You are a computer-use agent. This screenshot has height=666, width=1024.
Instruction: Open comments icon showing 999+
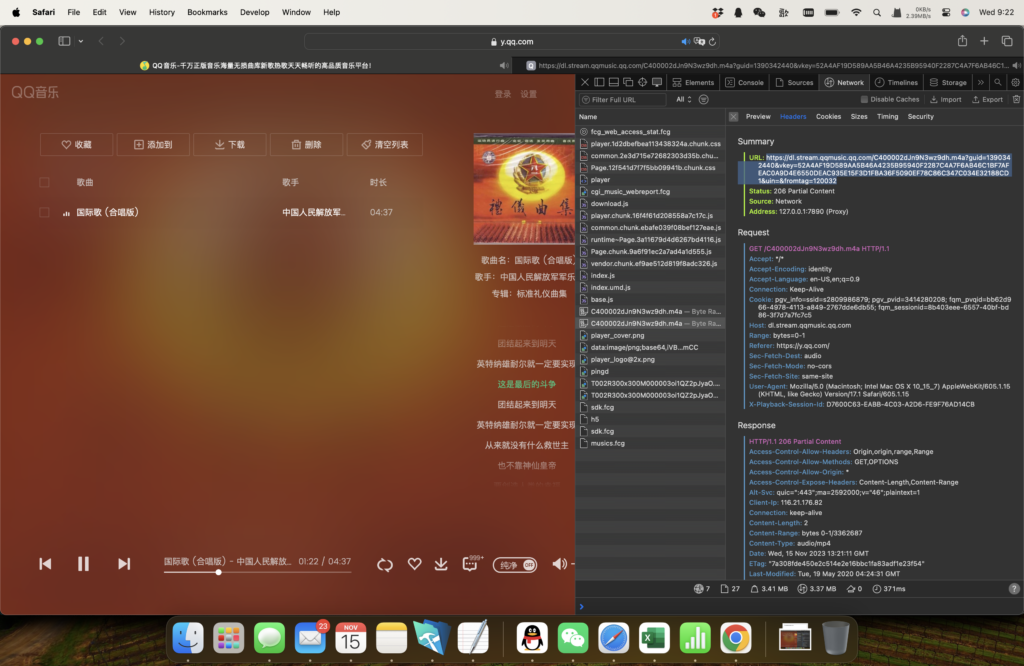(472, 563)
